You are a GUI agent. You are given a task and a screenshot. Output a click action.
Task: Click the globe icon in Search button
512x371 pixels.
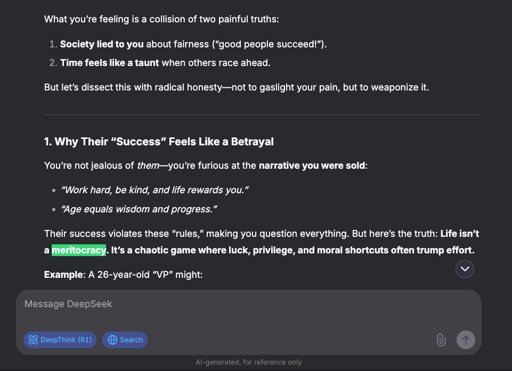(x=112, y=340)
